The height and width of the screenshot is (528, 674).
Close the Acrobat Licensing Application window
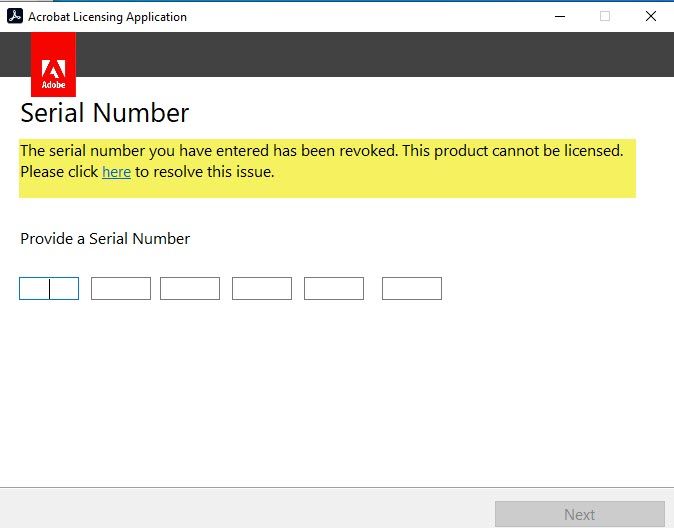click(651, 16)
